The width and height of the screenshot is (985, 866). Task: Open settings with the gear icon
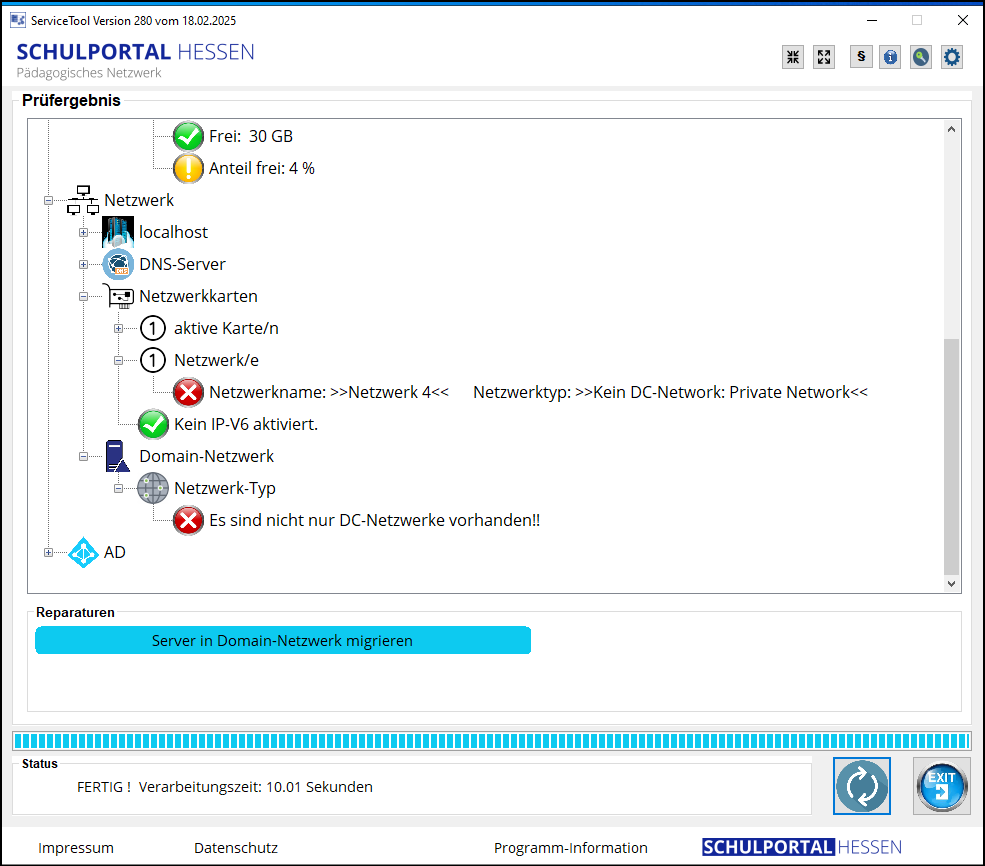[x=952, y=57]
